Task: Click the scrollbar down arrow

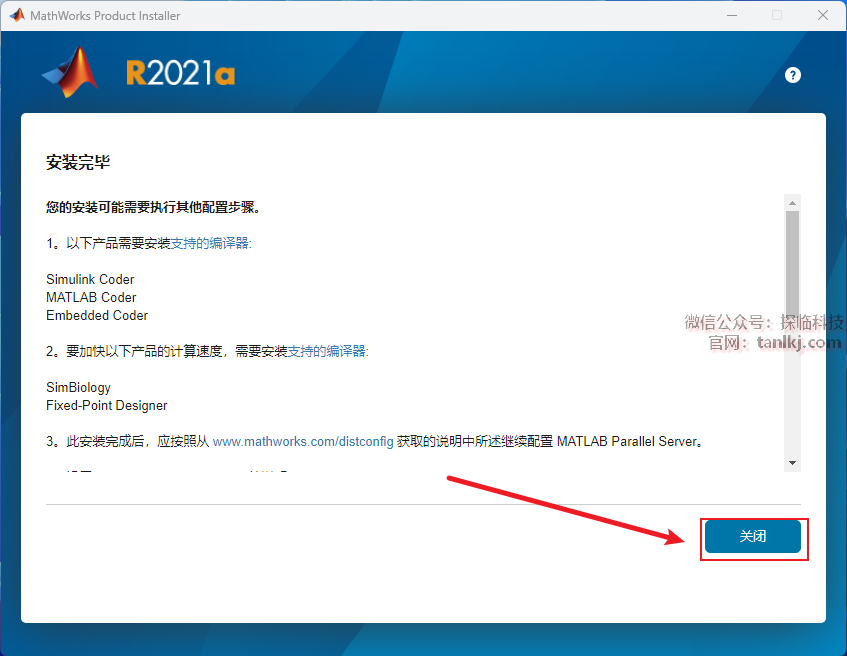Action: 792,463
